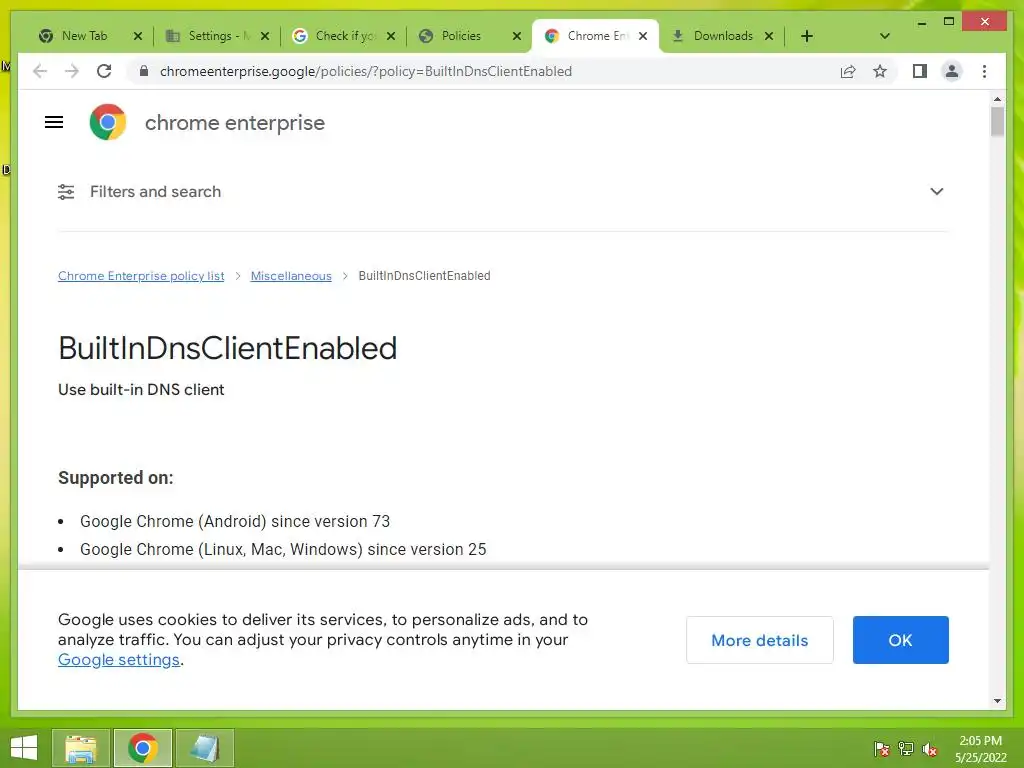Click the muted volume tray icon
This screenshot has height=768, width=1024.
click(x=930, y=748)
